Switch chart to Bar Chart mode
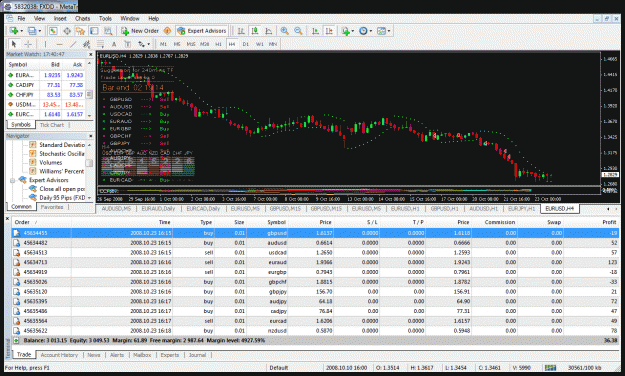 click(241, 31)
